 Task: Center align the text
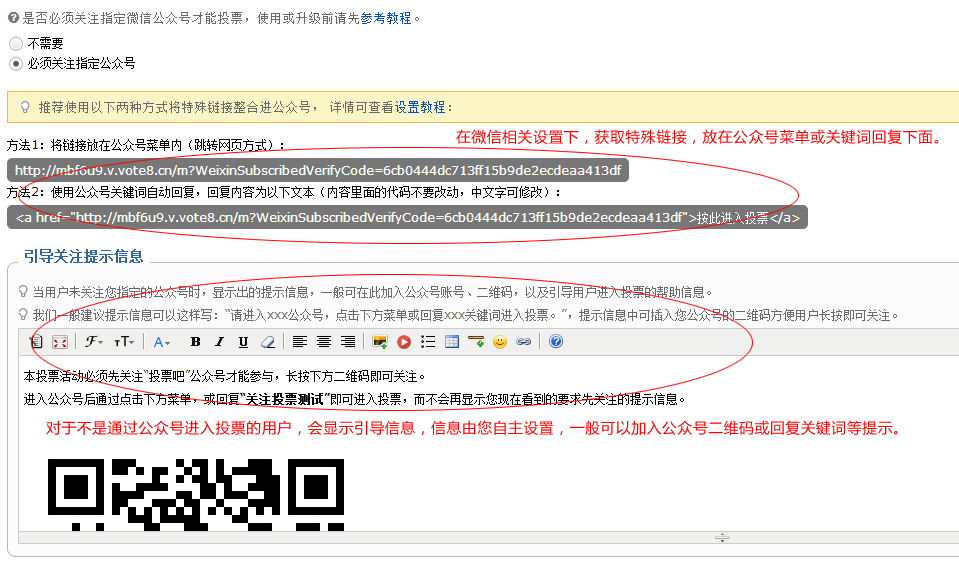point(324,342)
